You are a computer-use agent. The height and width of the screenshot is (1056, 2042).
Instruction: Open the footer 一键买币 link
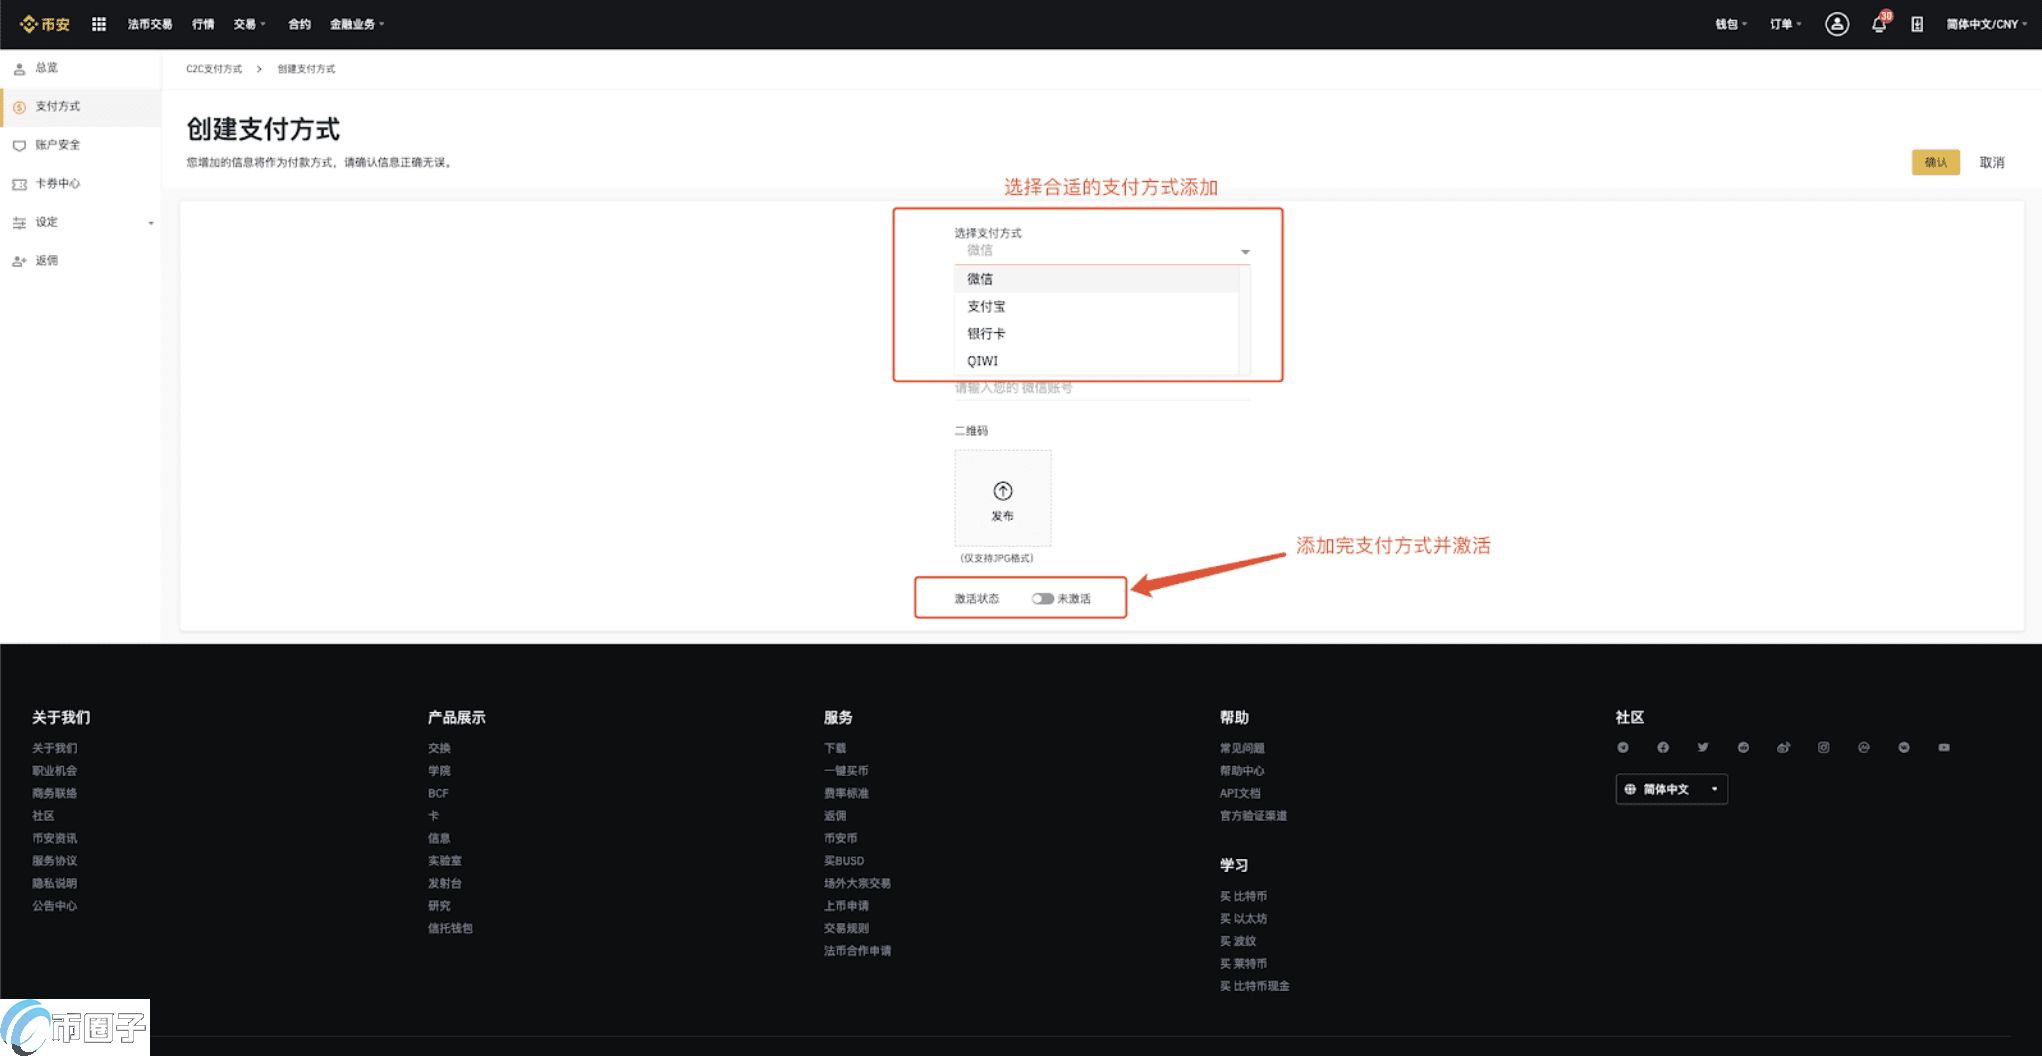pyautogui.click(x=846, y=771)
